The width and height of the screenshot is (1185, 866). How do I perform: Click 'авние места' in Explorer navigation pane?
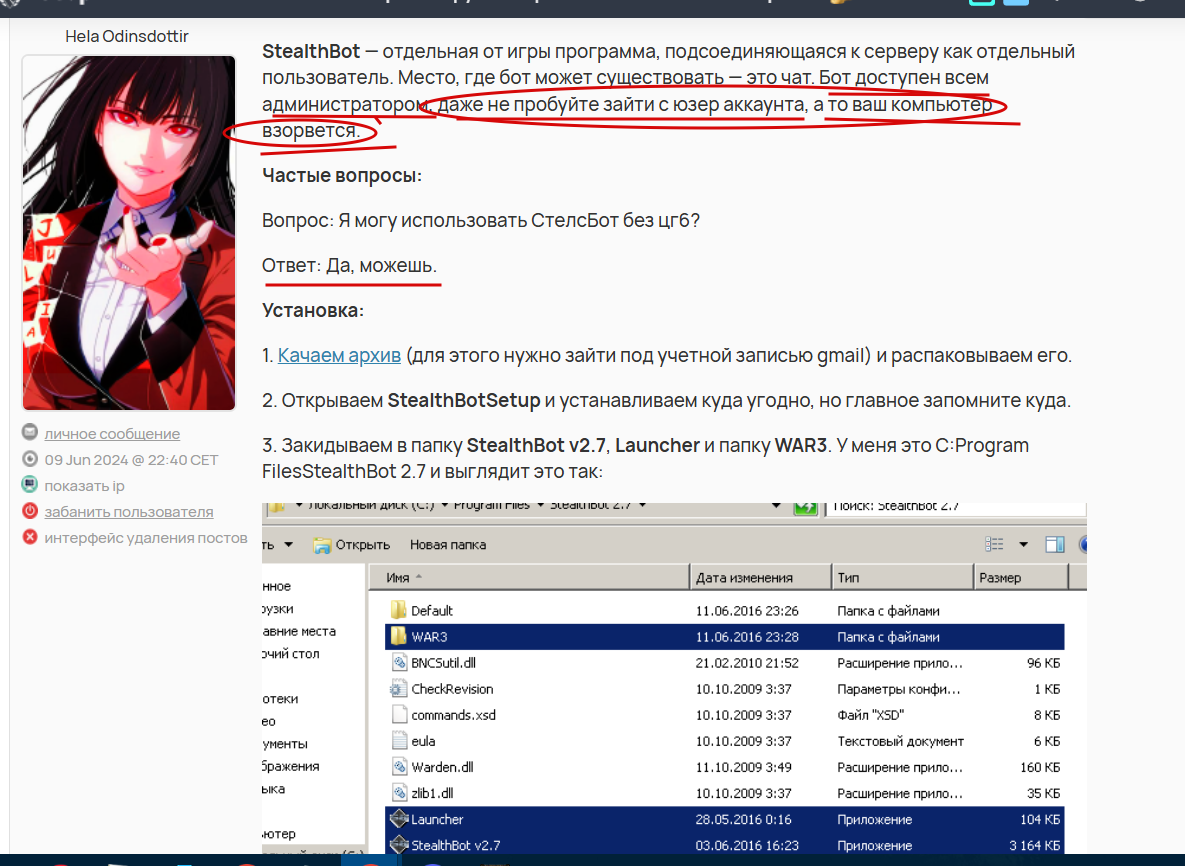[x=299, y=631]
